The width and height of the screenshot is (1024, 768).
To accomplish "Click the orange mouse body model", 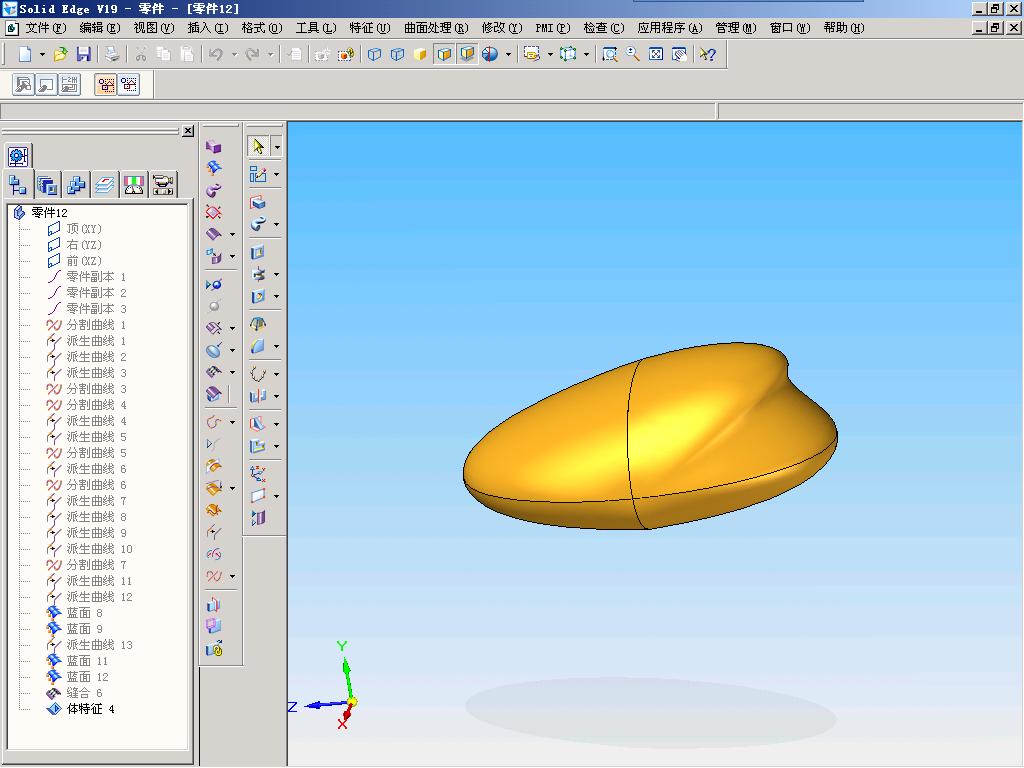I will pos(650,436).
